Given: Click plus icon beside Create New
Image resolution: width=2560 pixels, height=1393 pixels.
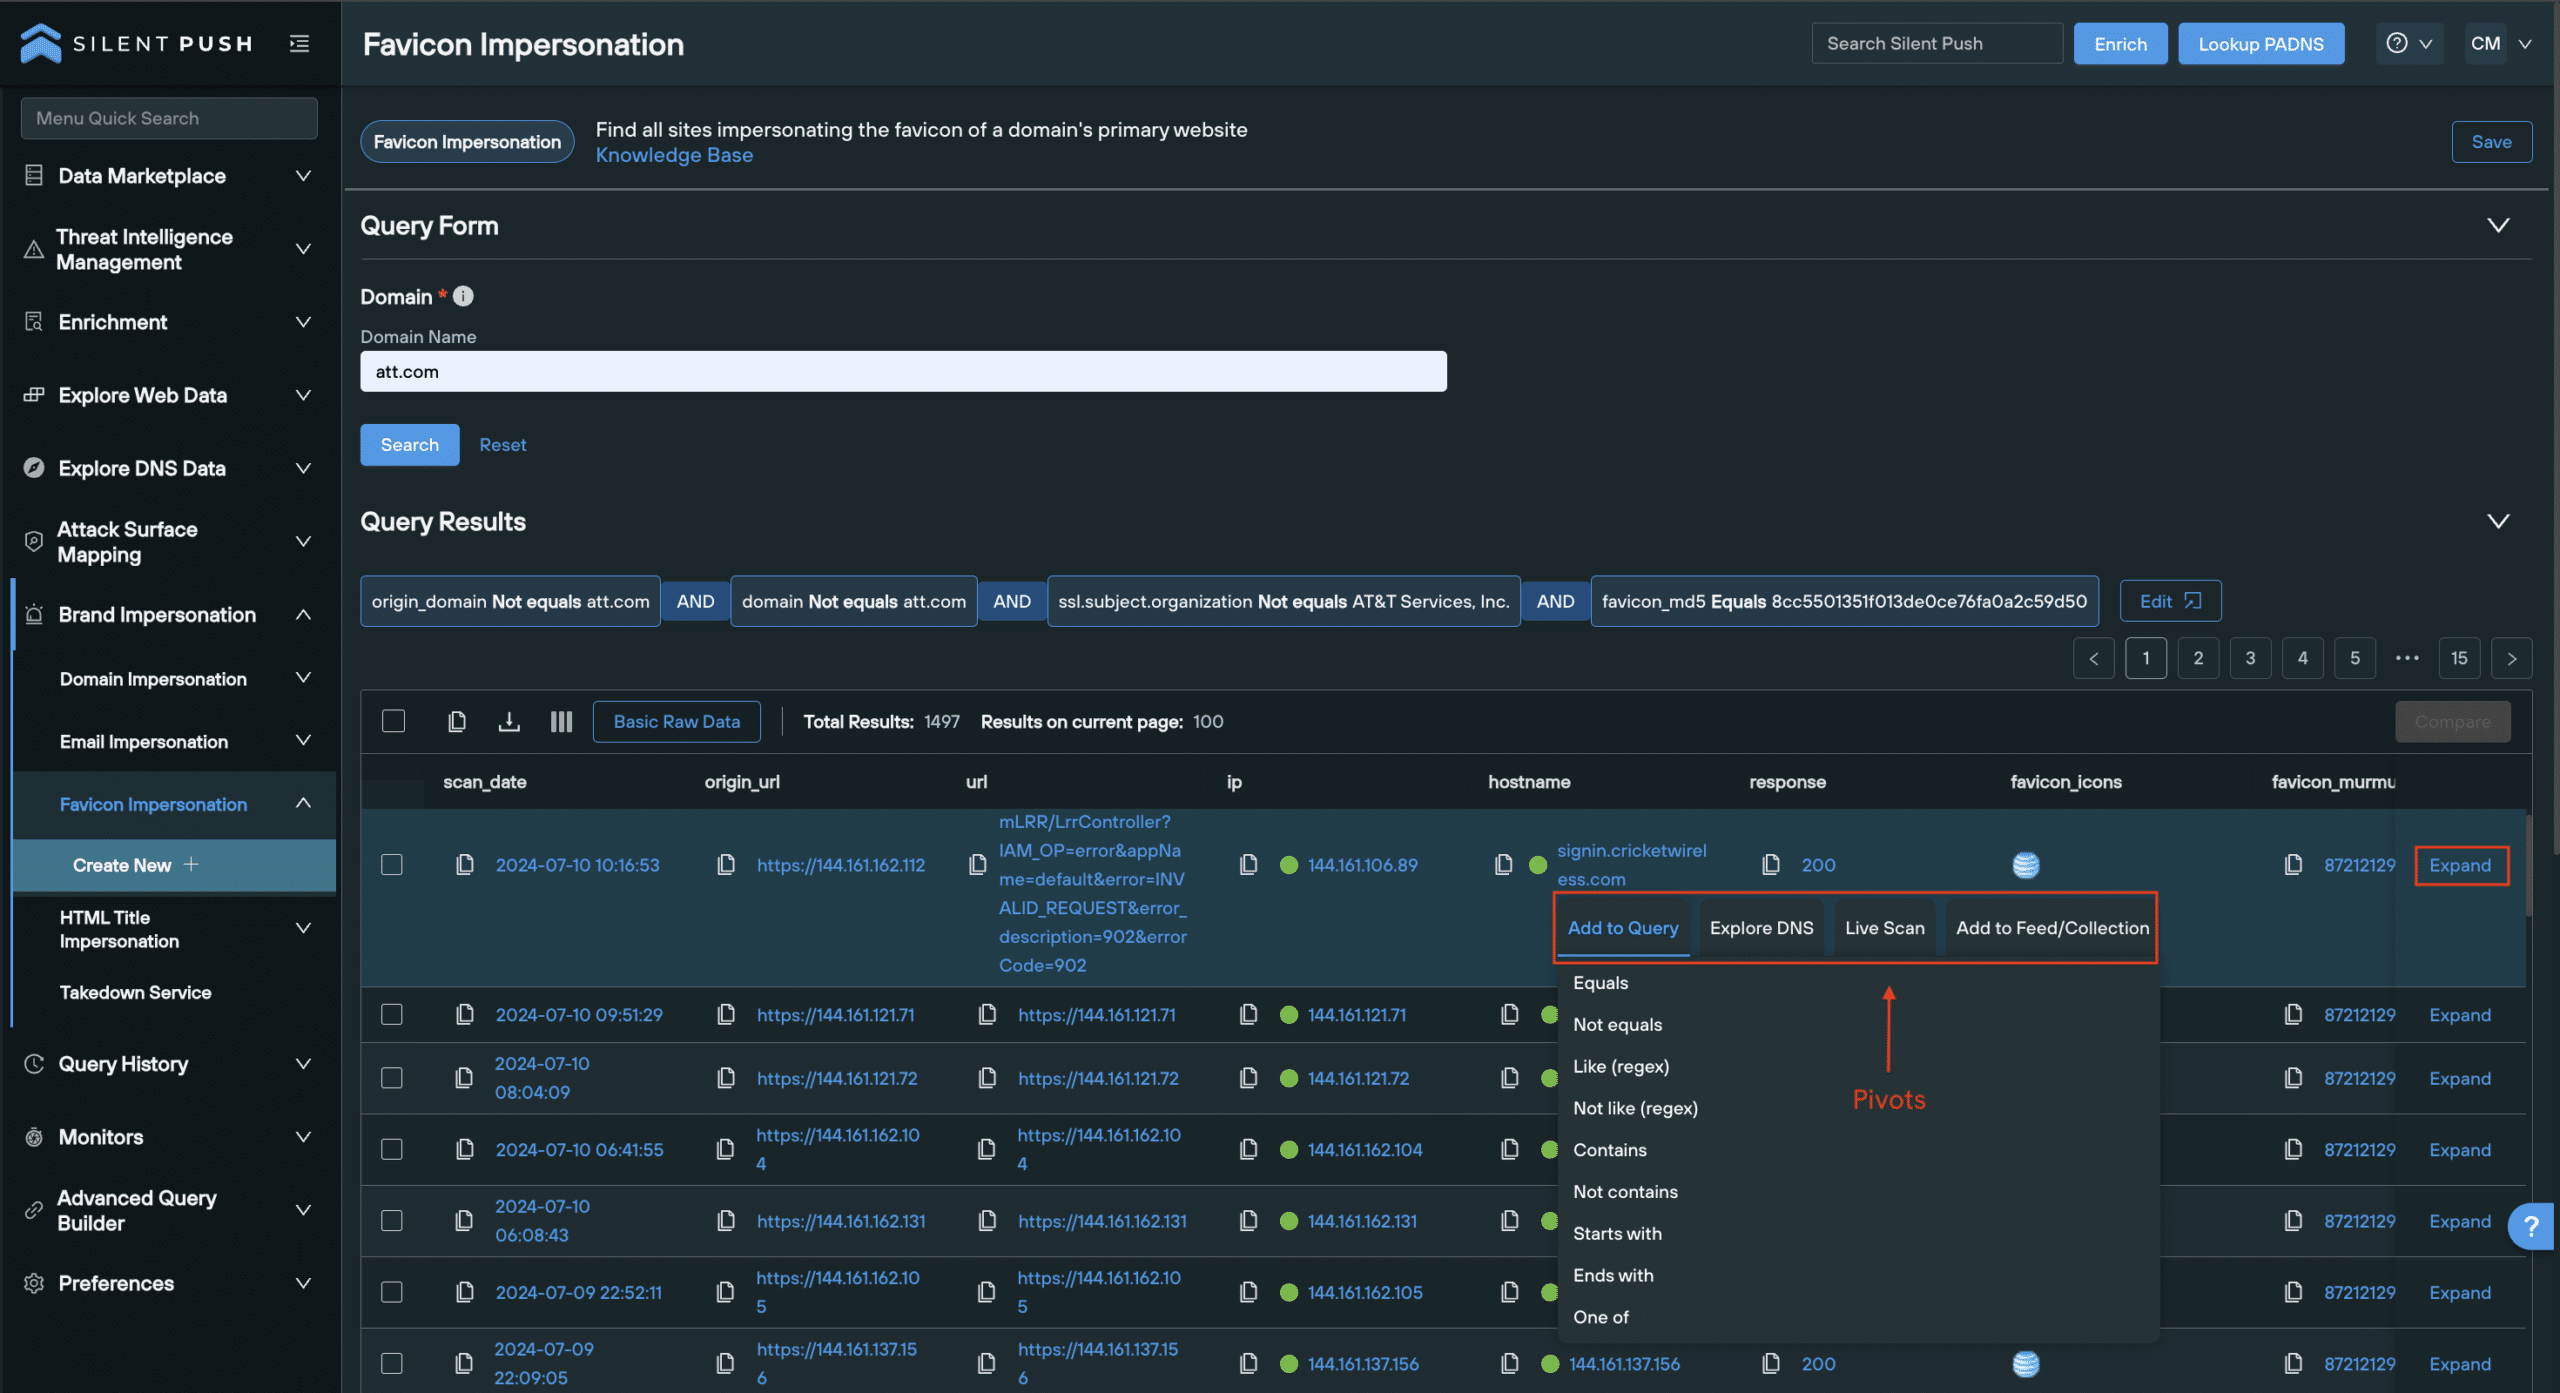Looking at the screenshot, I should pos(191,864).
